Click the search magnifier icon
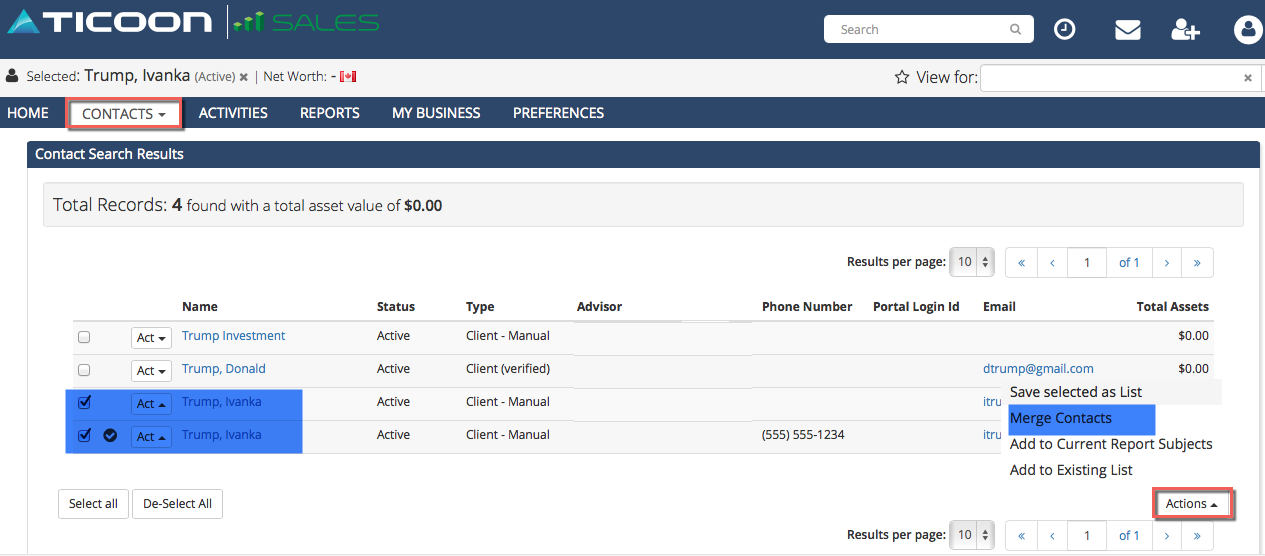Screen dimensions: 1265x556 click(x=1016, y=30)
